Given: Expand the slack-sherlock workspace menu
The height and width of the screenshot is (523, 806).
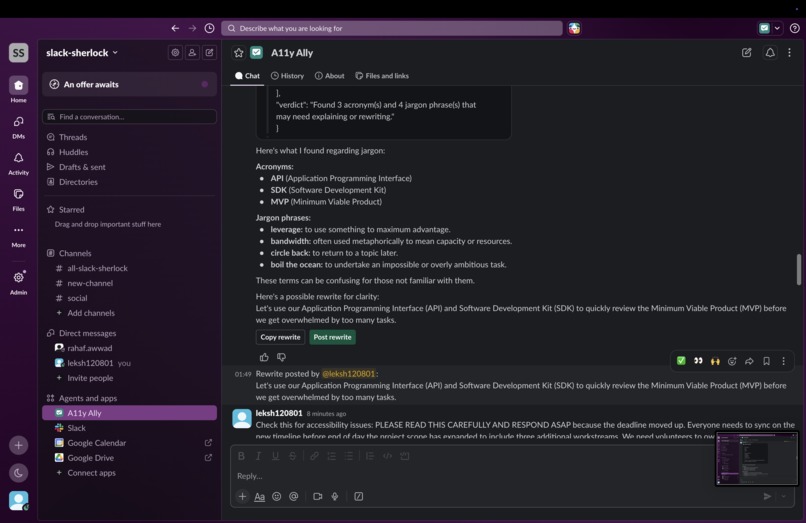Looking at the screenshot, I should pos(82,52).
